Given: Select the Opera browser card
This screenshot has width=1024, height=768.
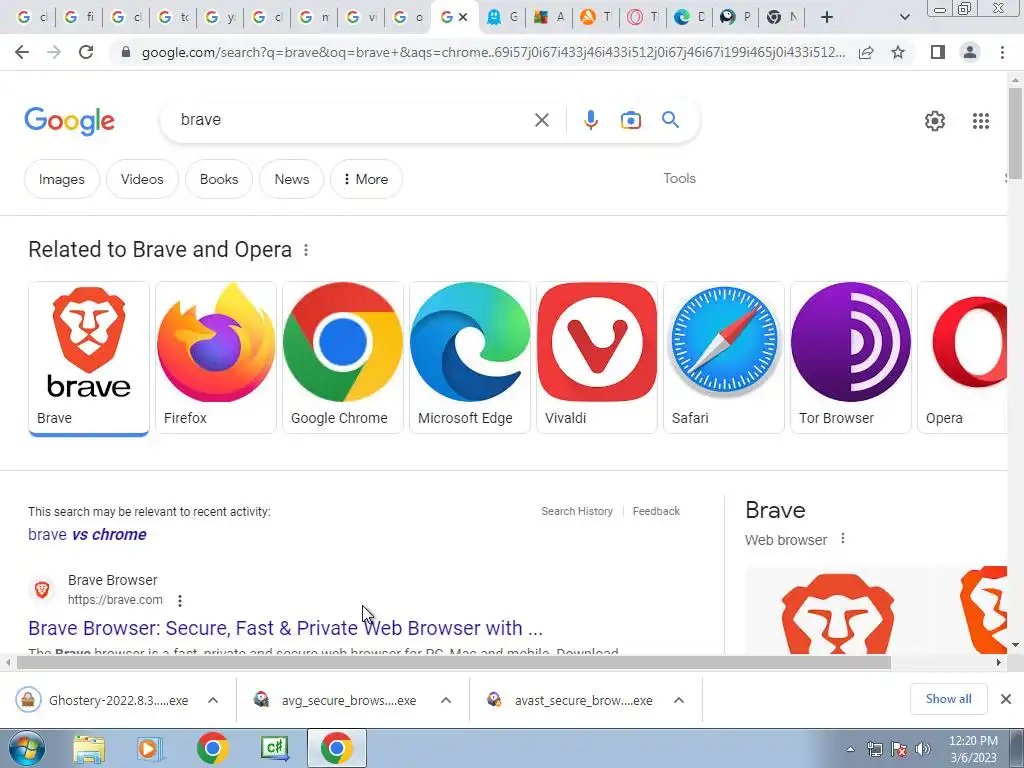Looking at the screenshot, I should (x=963, y=358).
